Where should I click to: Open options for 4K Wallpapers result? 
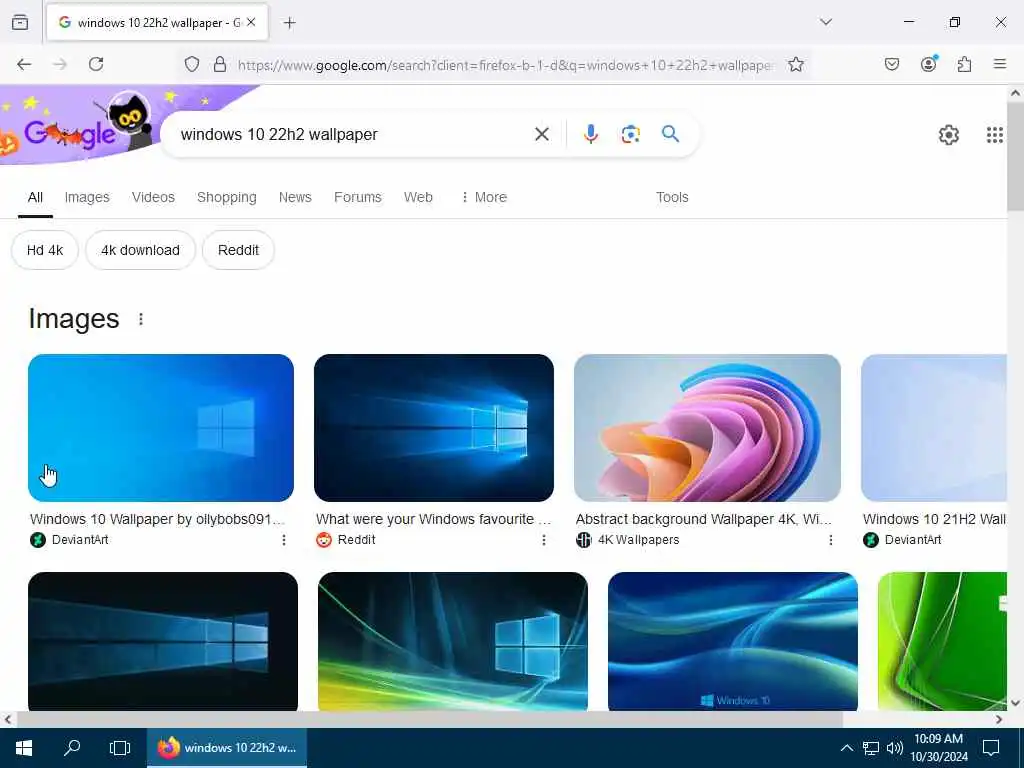point(831,540)
